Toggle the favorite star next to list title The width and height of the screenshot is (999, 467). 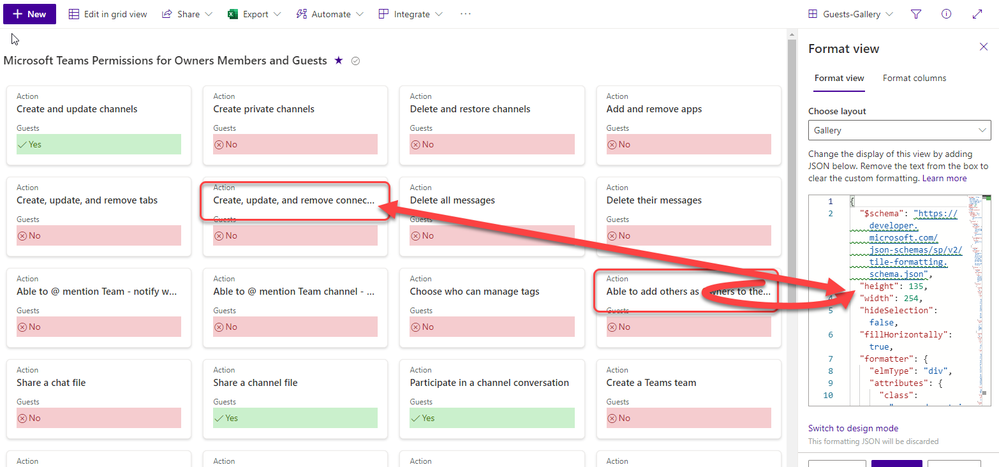pos(339,61)
